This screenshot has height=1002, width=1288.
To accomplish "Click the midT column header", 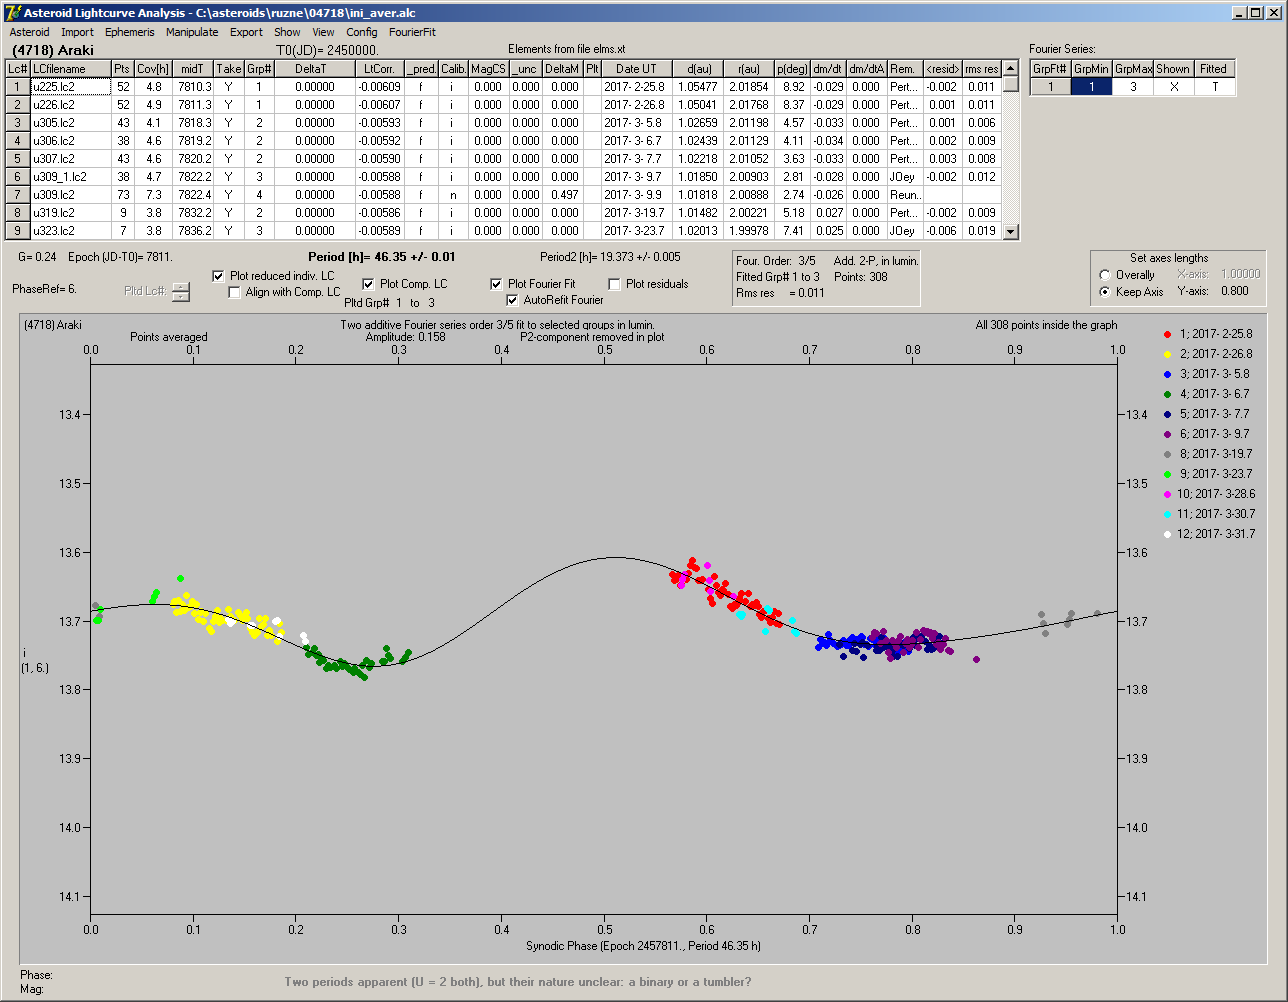I will (x=193, y=69).
